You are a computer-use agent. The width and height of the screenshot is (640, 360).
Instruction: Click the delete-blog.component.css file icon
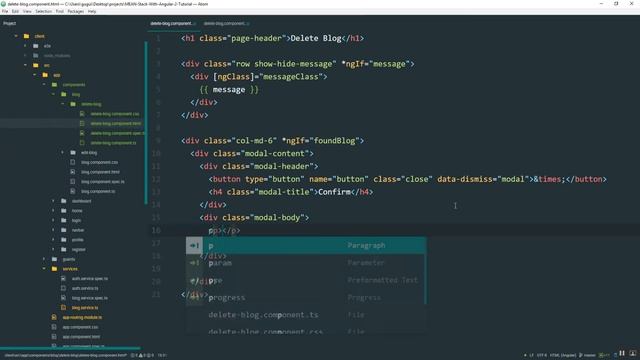[x=82, y=114]
